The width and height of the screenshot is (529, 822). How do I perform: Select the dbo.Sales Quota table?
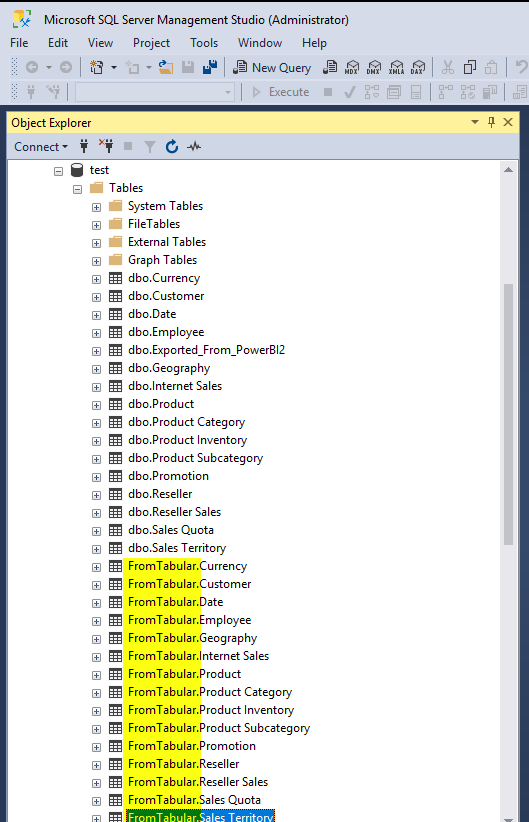[x=171, y=529]
